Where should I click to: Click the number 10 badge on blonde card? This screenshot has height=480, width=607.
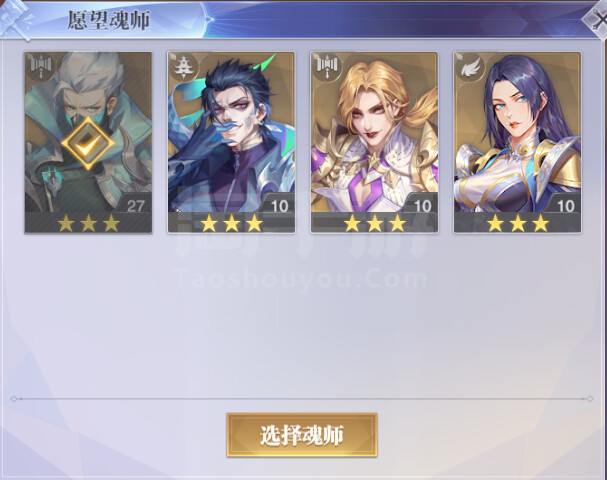[x=422, y=206]
